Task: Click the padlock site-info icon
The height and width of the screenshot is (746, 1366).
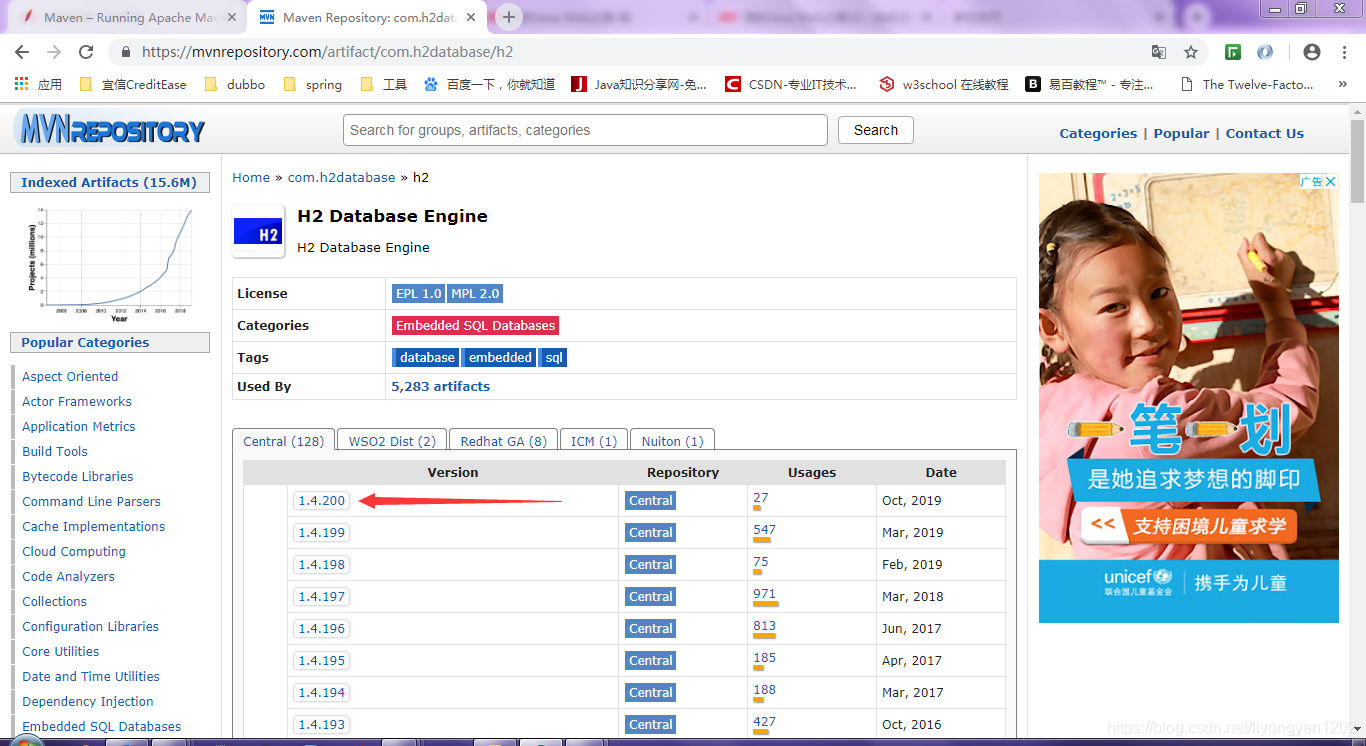Action: (125, 52)
